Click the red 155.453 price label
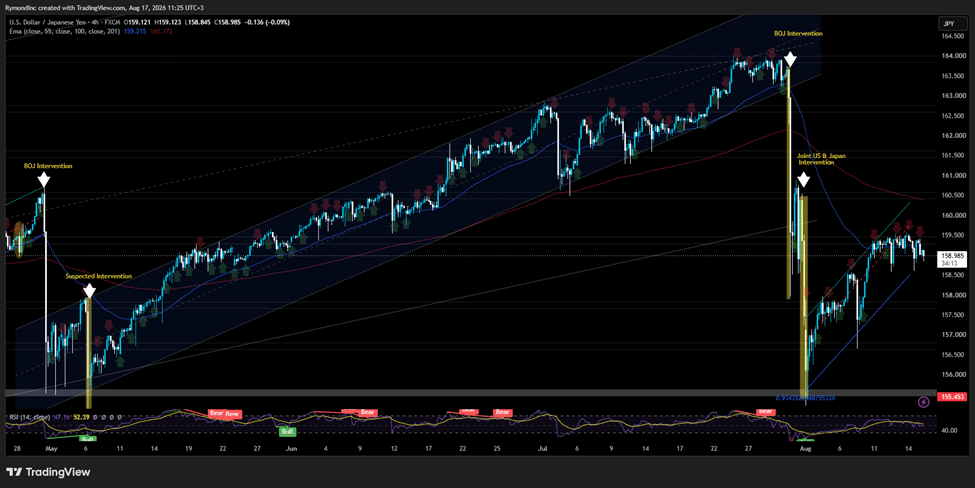The image size is (975, 488). coord(953,396)
